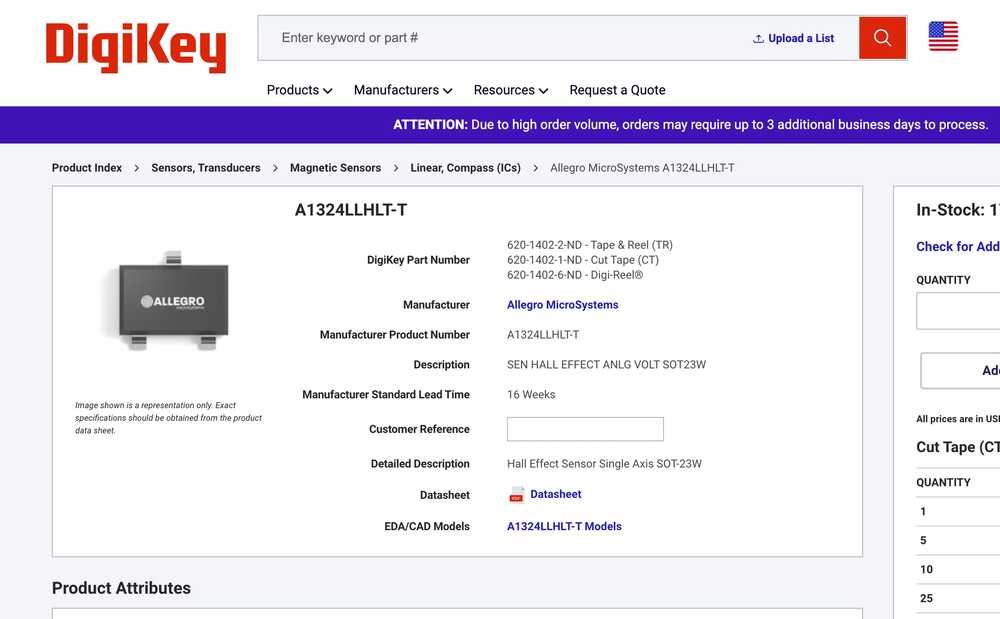Click quantity 25 price row
The height and width of the screenshot is (619, 1000).
click(x=958, y=598)
